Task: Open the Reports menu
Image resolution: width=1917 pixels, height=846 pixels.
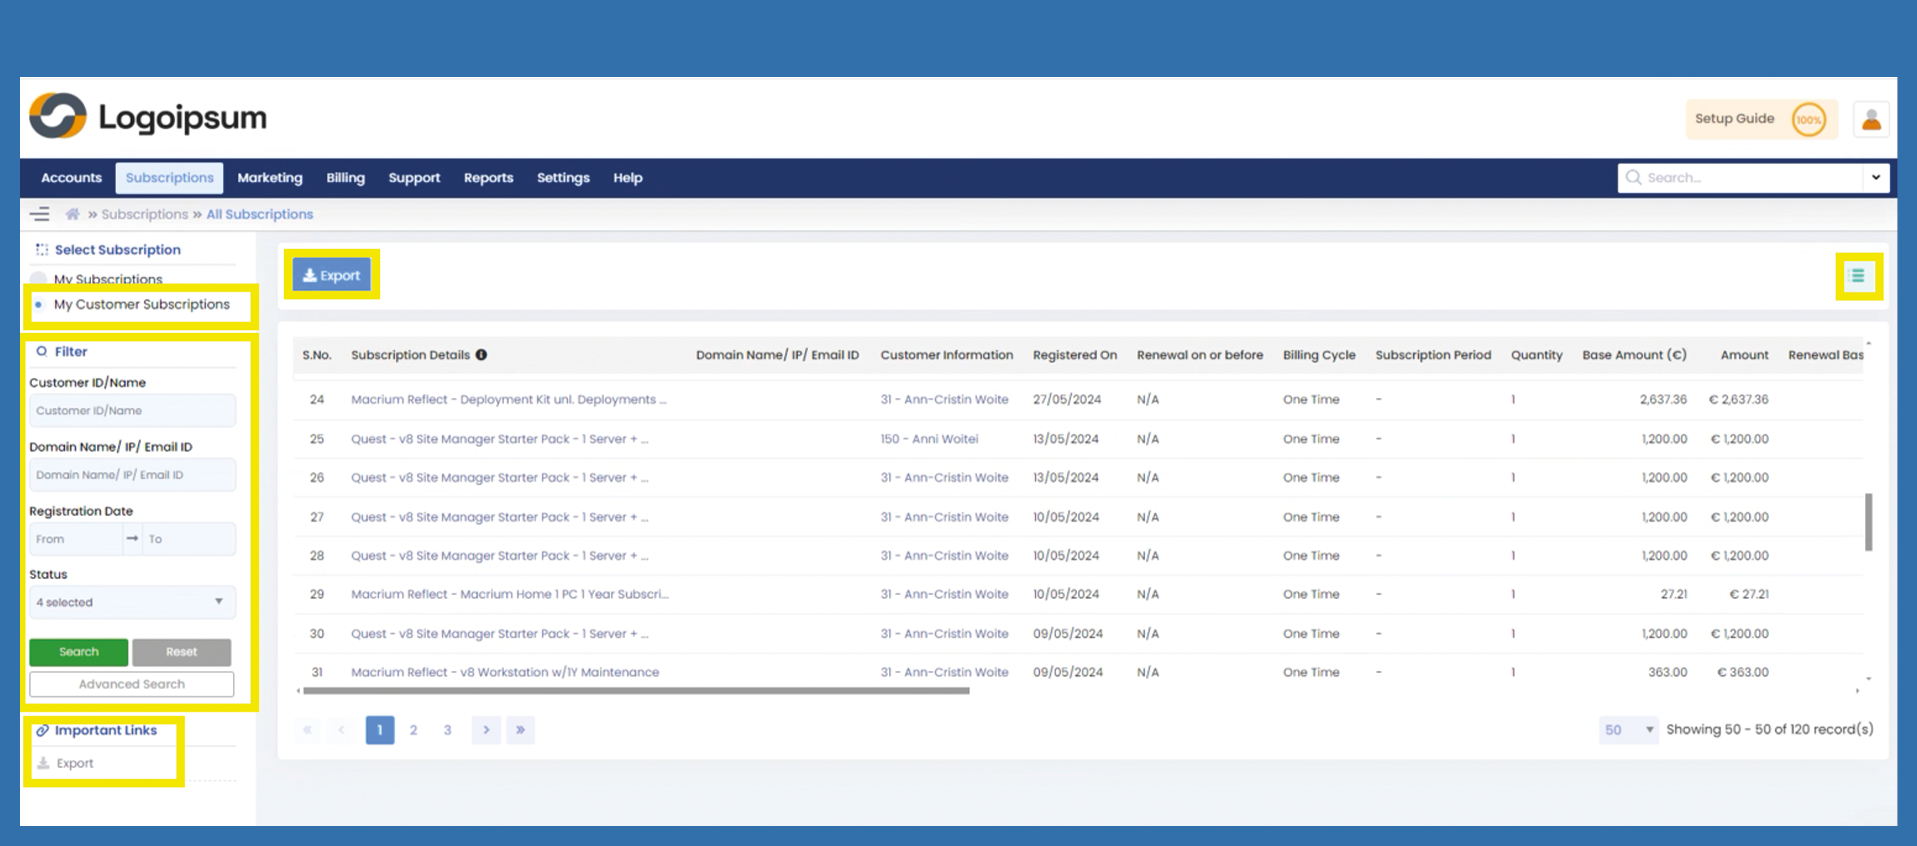Action: coord(488,178)
